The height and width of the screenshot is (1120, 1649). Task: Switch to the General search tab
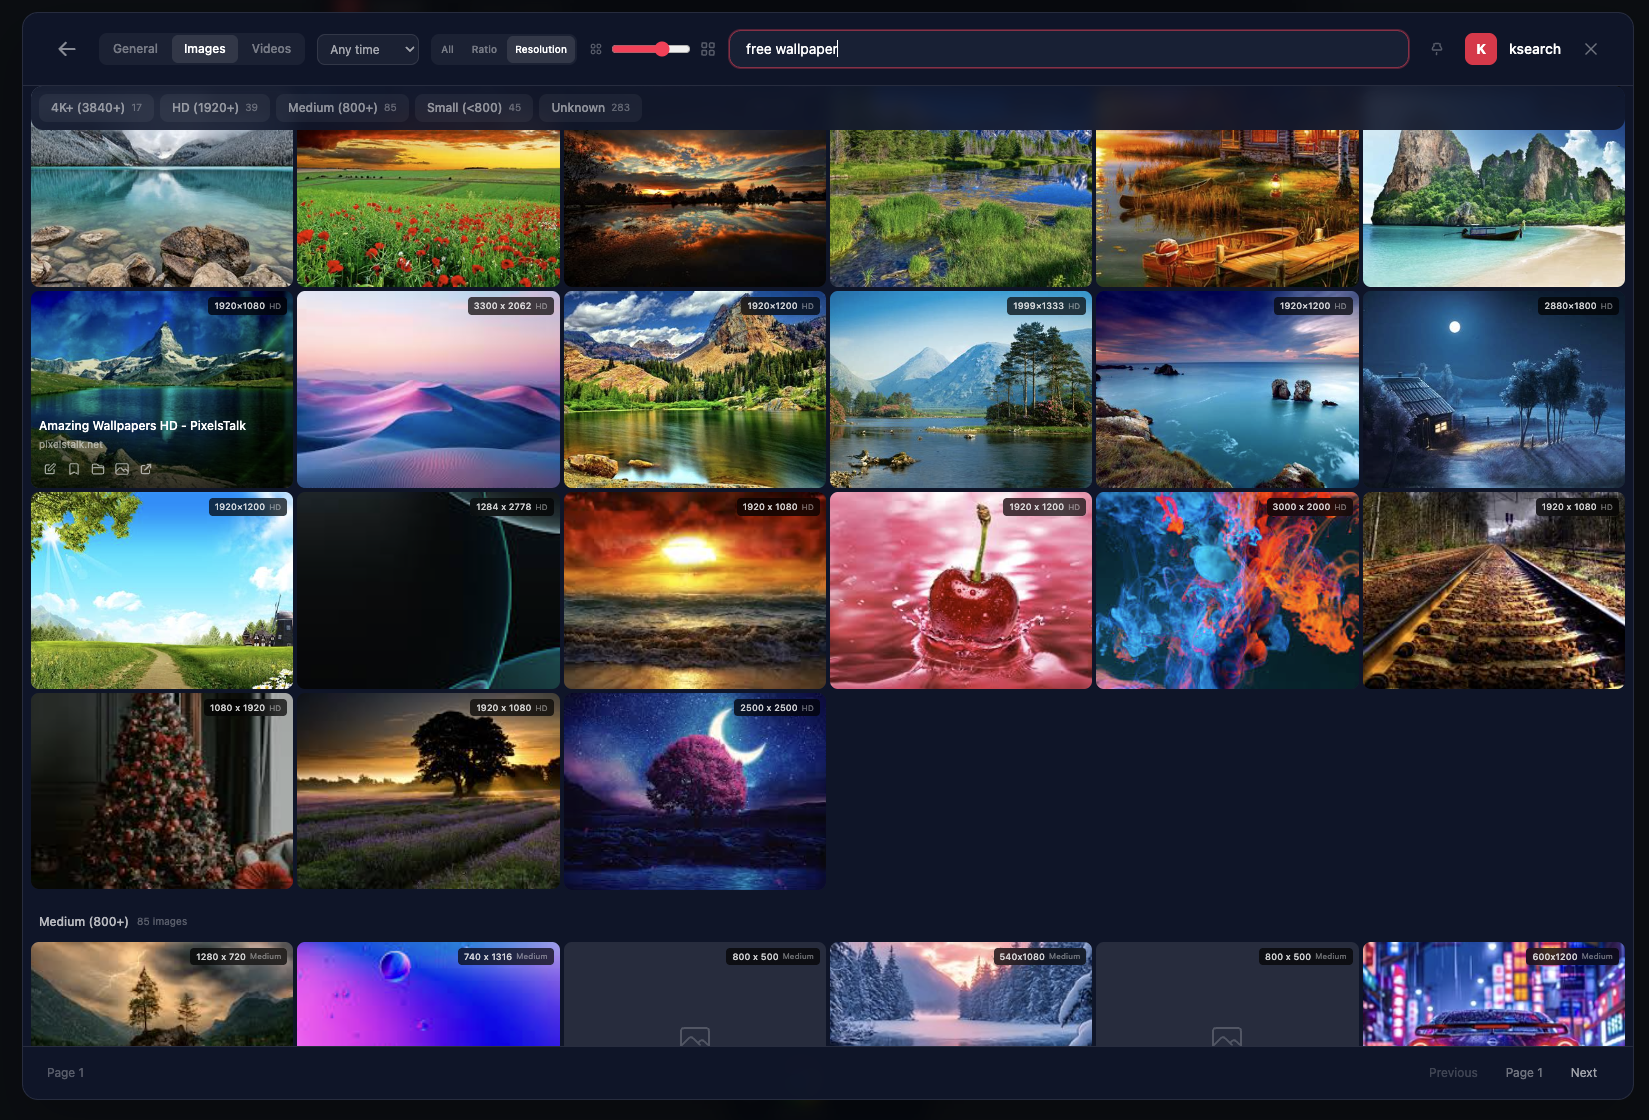[135, 48]
